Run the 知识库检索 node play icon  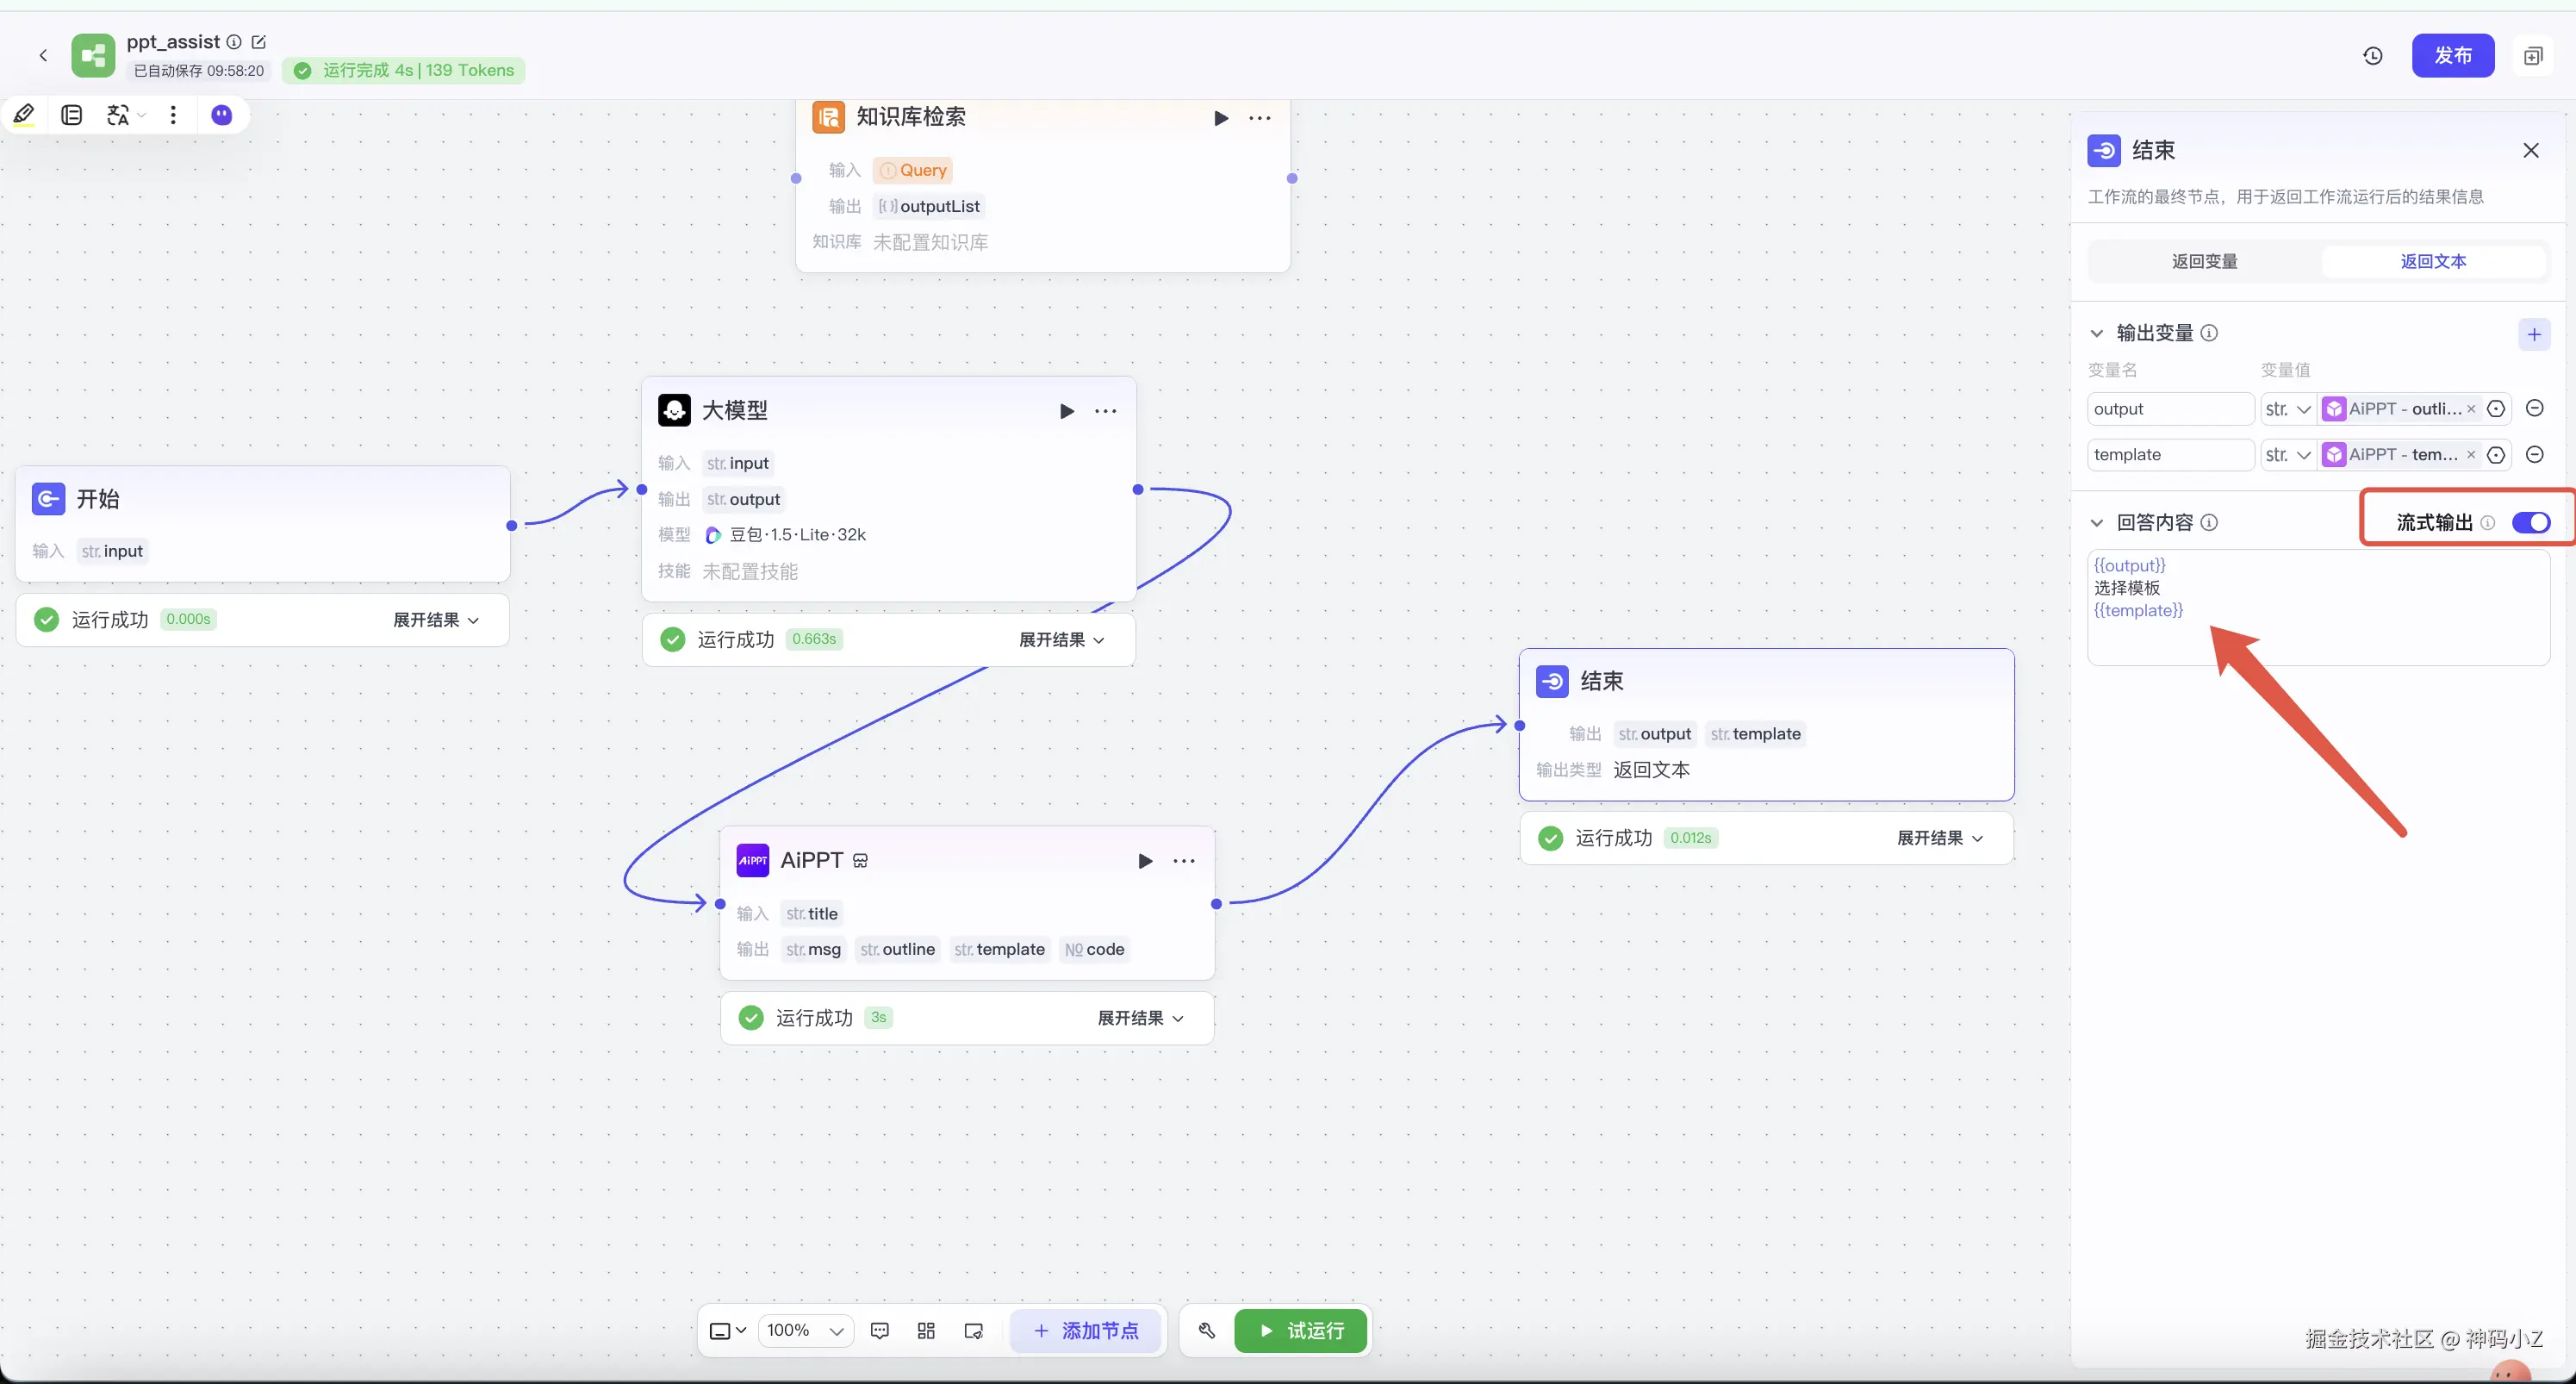coord(1220,118)
